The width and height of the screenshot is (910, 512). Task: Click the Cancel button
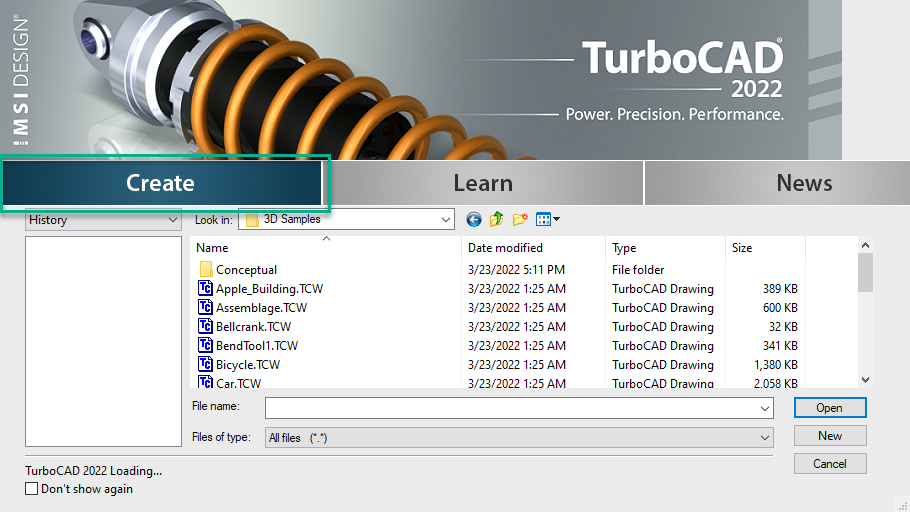830,463
